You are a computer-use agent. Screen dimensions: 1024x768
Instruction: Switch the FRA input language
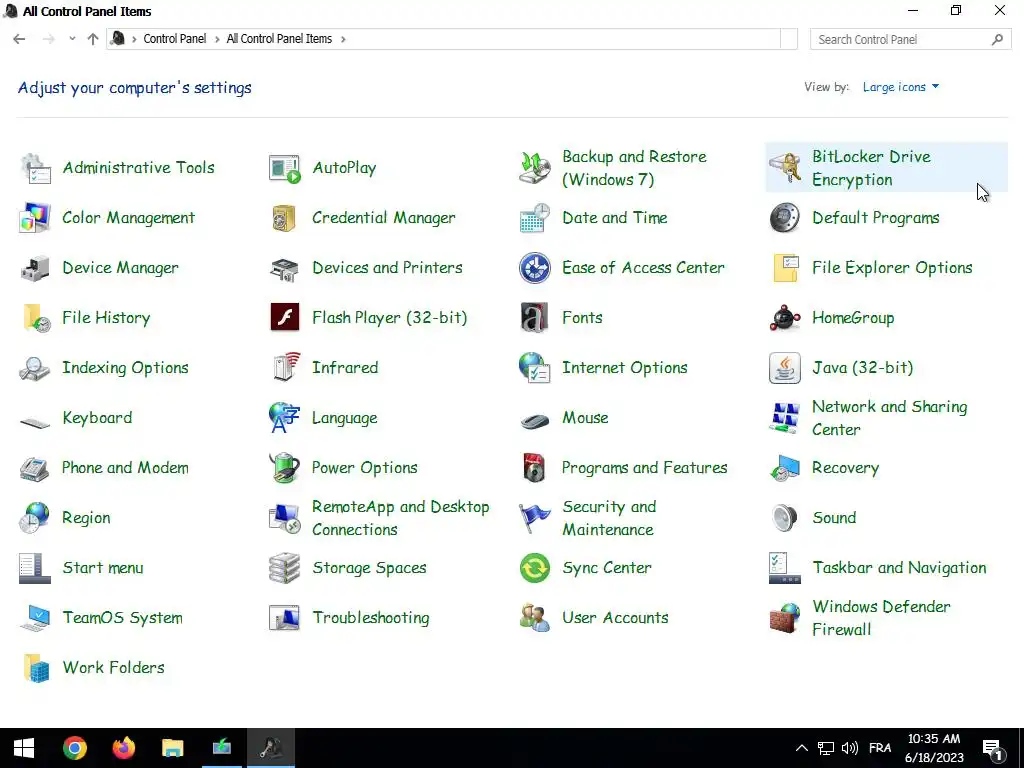(x=880, y=748)
